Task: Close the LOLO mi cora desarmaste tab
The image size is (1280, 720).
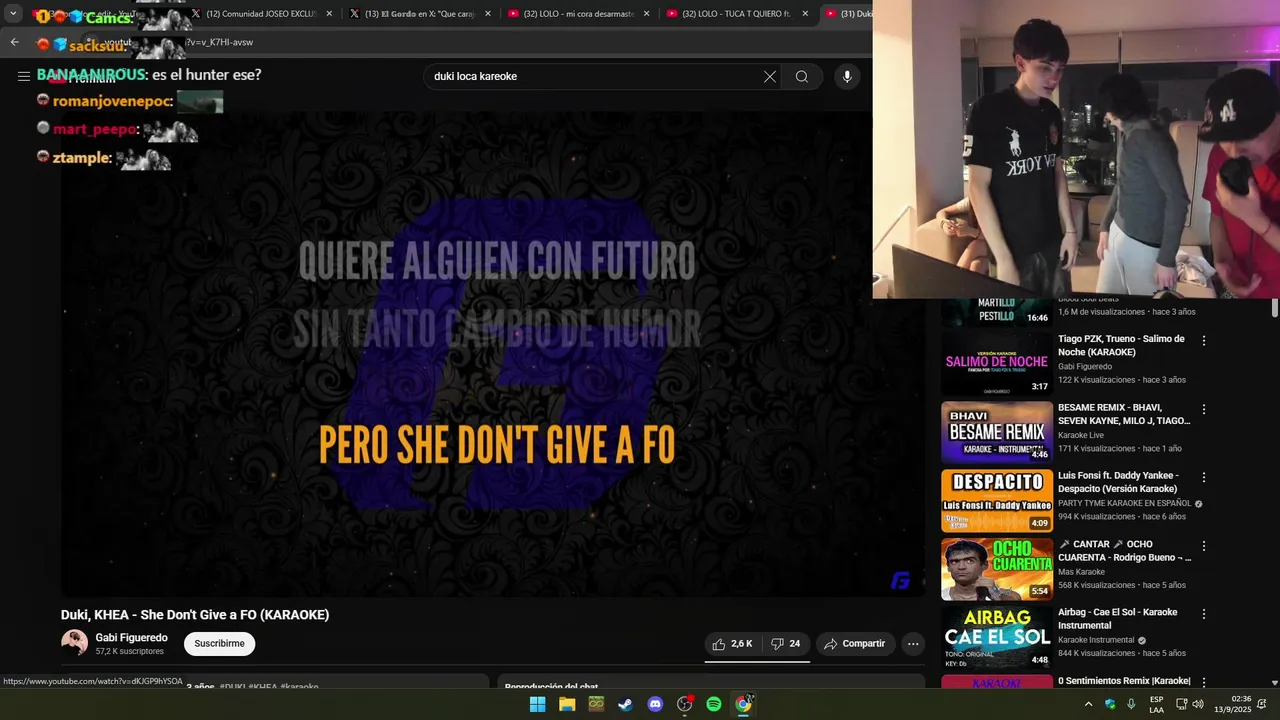Action: pos(647,14)
